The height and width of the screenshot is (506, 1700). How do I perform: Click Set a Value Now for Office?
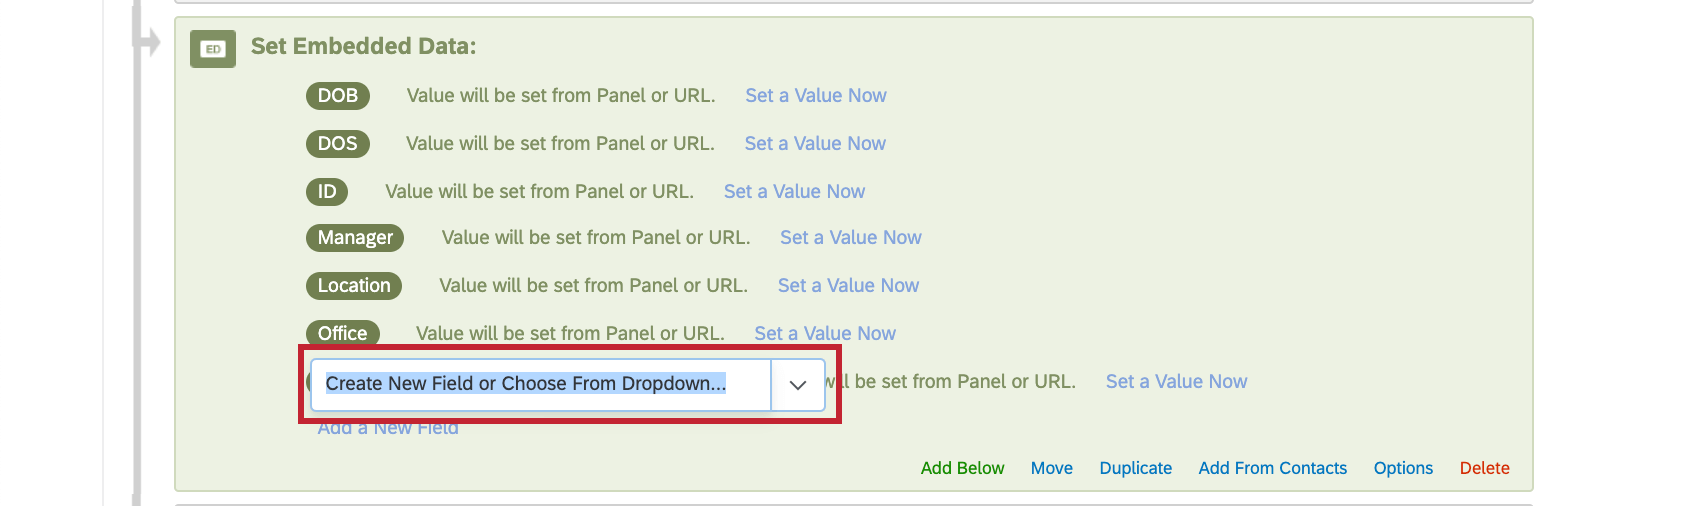825,334
